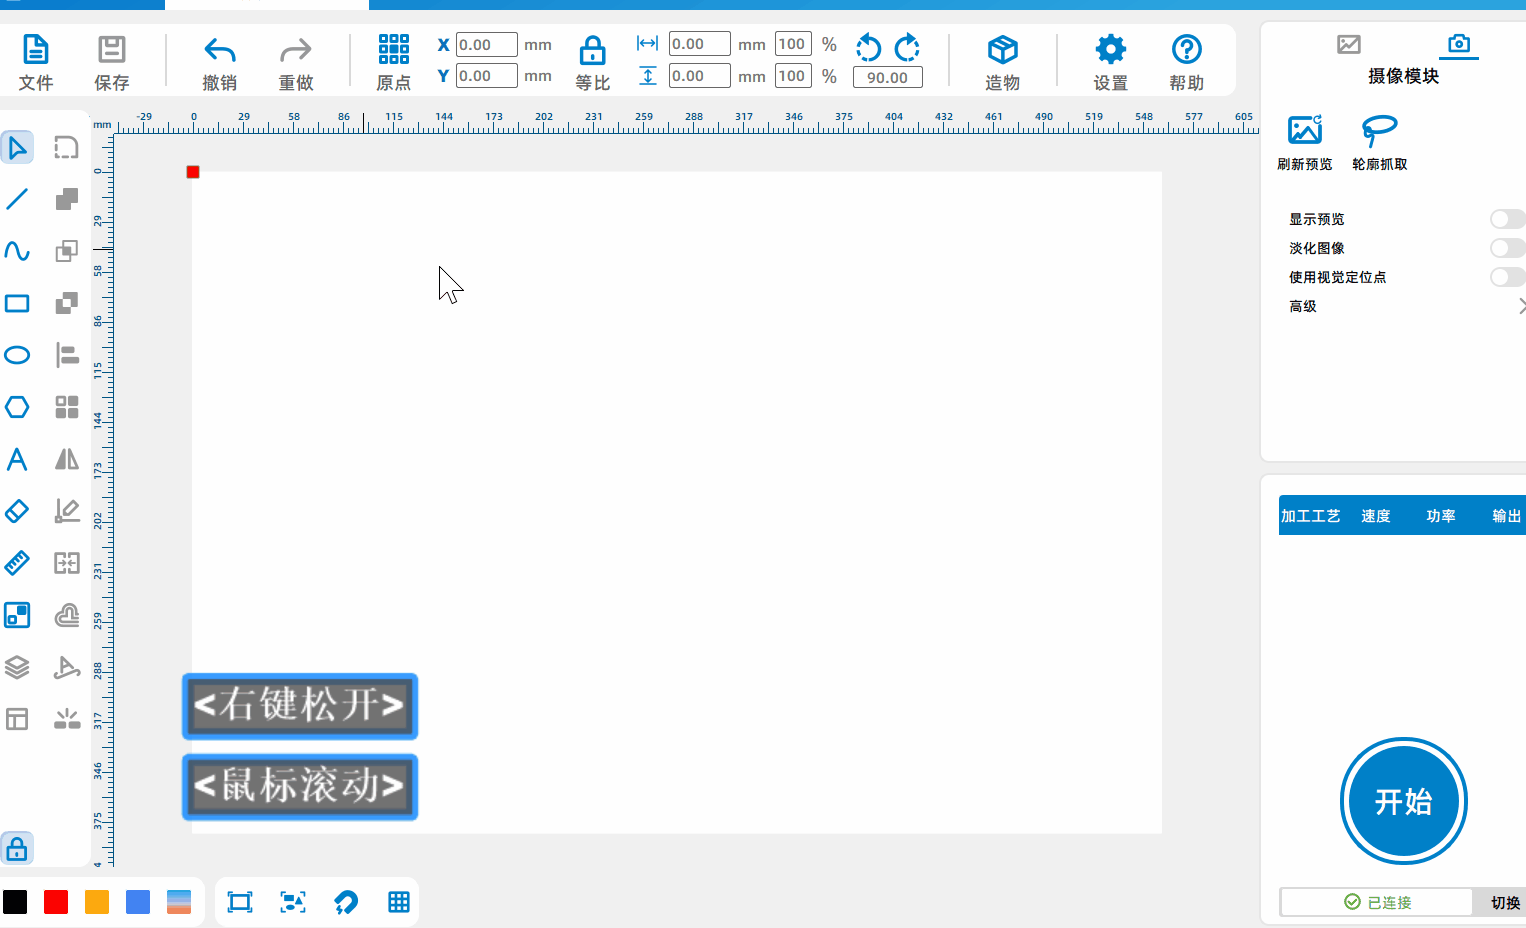Pick the black color swatch

point(15,902)
